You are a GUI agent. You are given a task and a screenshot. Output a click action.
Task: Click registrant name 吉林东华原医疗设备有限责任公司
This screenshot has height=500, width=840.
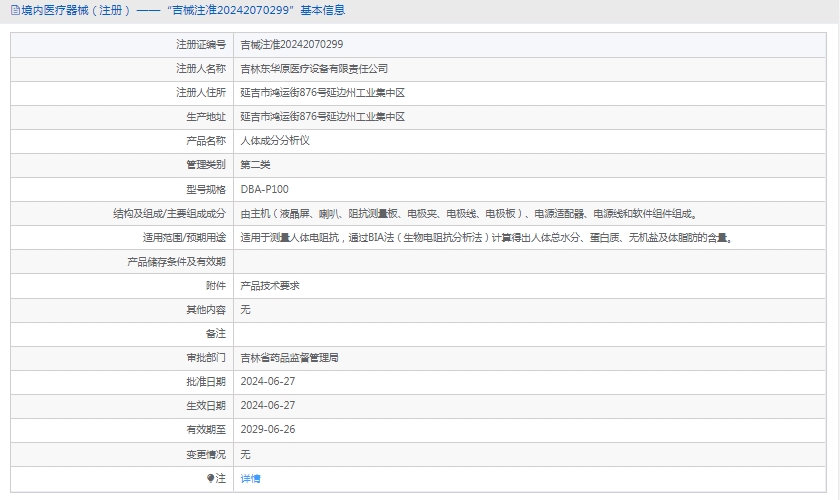point(314,69)
